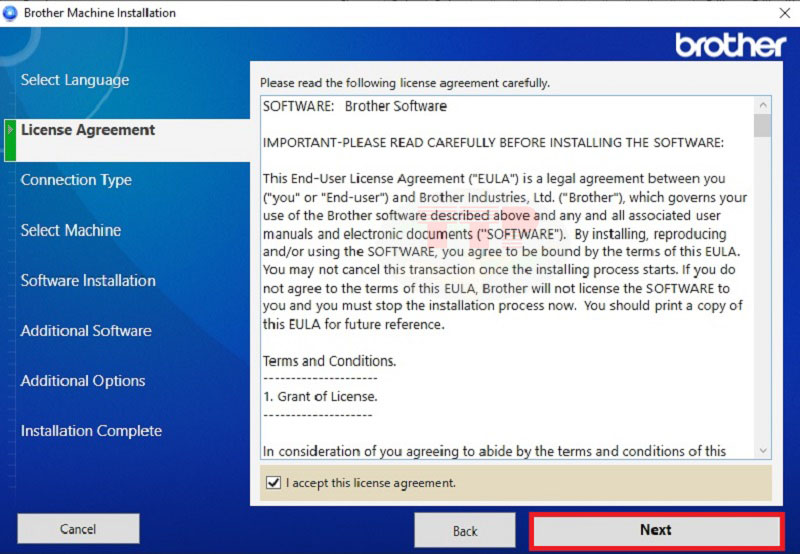Viewport: 800px width, 554px height.
Task: Uncheck the accept license agreement checkbox
Action: coord(274,483)
